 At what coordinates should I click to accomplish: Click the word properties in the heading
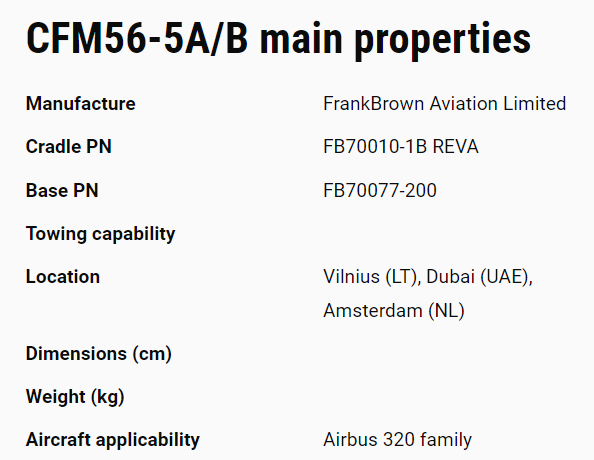pos(442,41)
